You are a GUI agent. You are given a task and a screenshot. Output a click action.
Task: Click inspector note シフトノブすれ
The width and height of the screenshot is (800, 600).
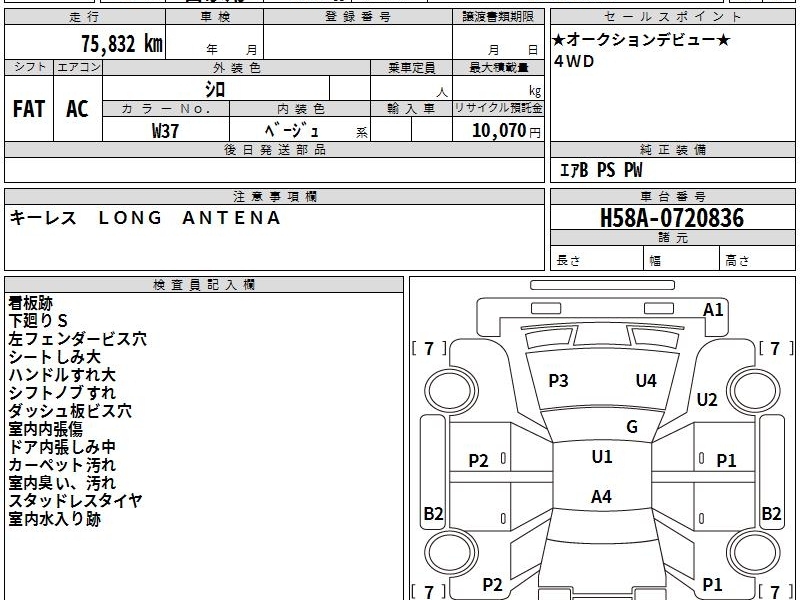(x=62, y=393)
